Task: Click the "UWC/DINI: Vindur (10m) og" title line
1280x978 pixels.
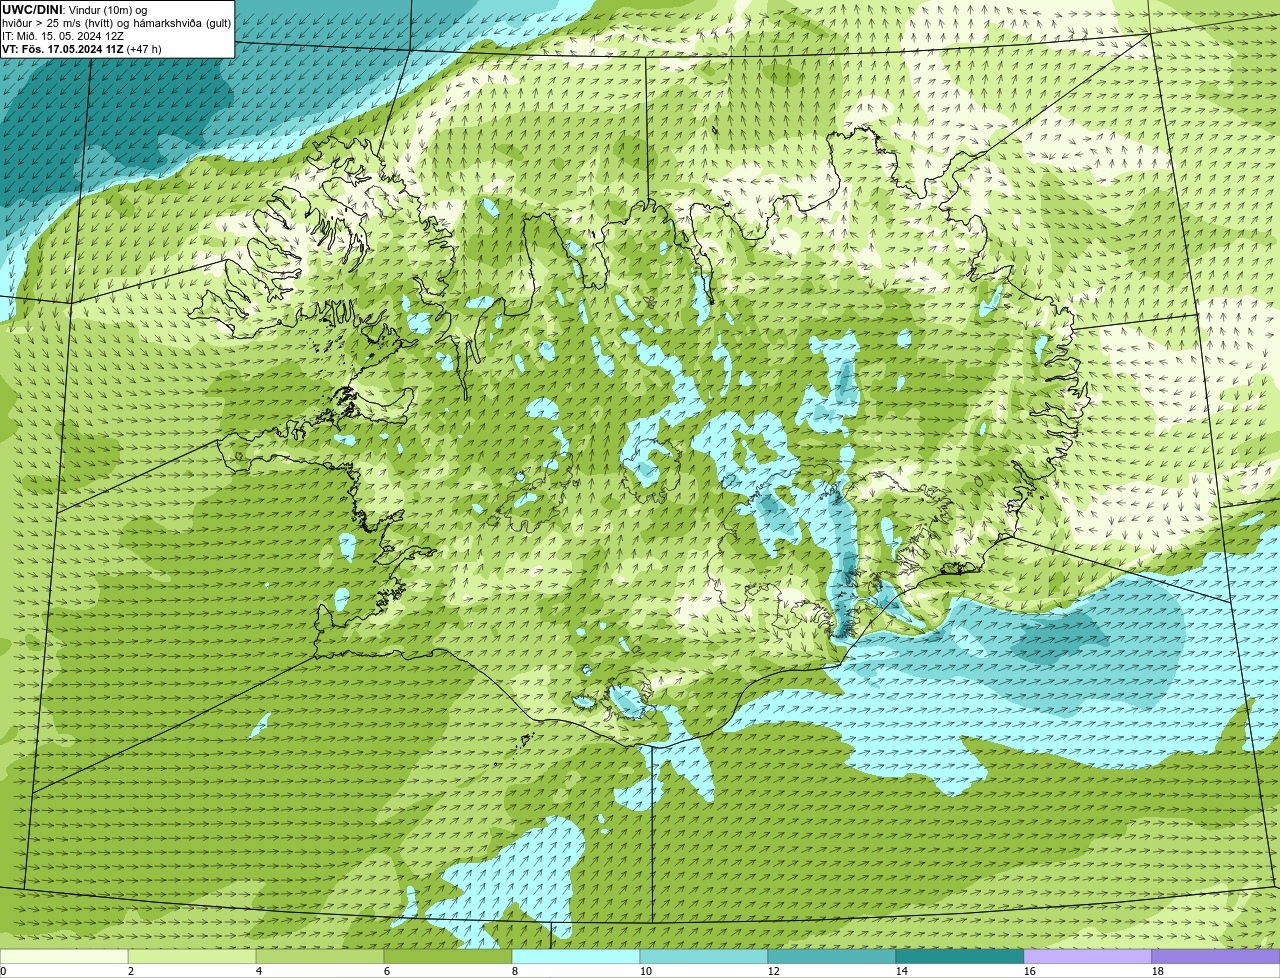Action: tap(75, 10)
